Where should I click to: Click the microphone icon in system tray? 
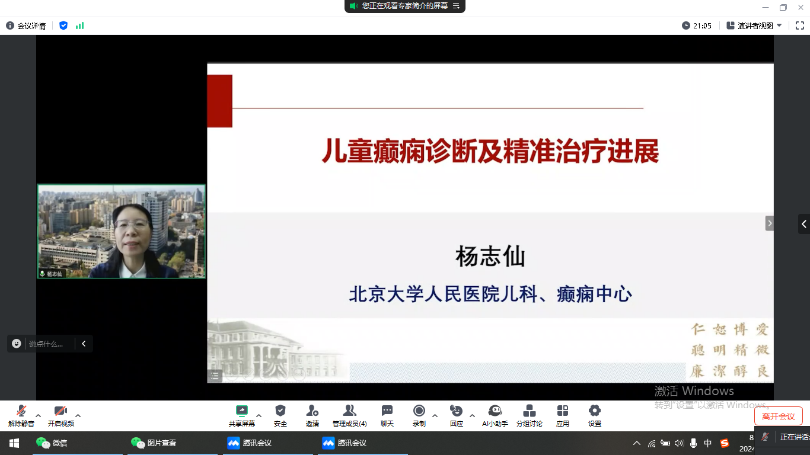[693, 443]
